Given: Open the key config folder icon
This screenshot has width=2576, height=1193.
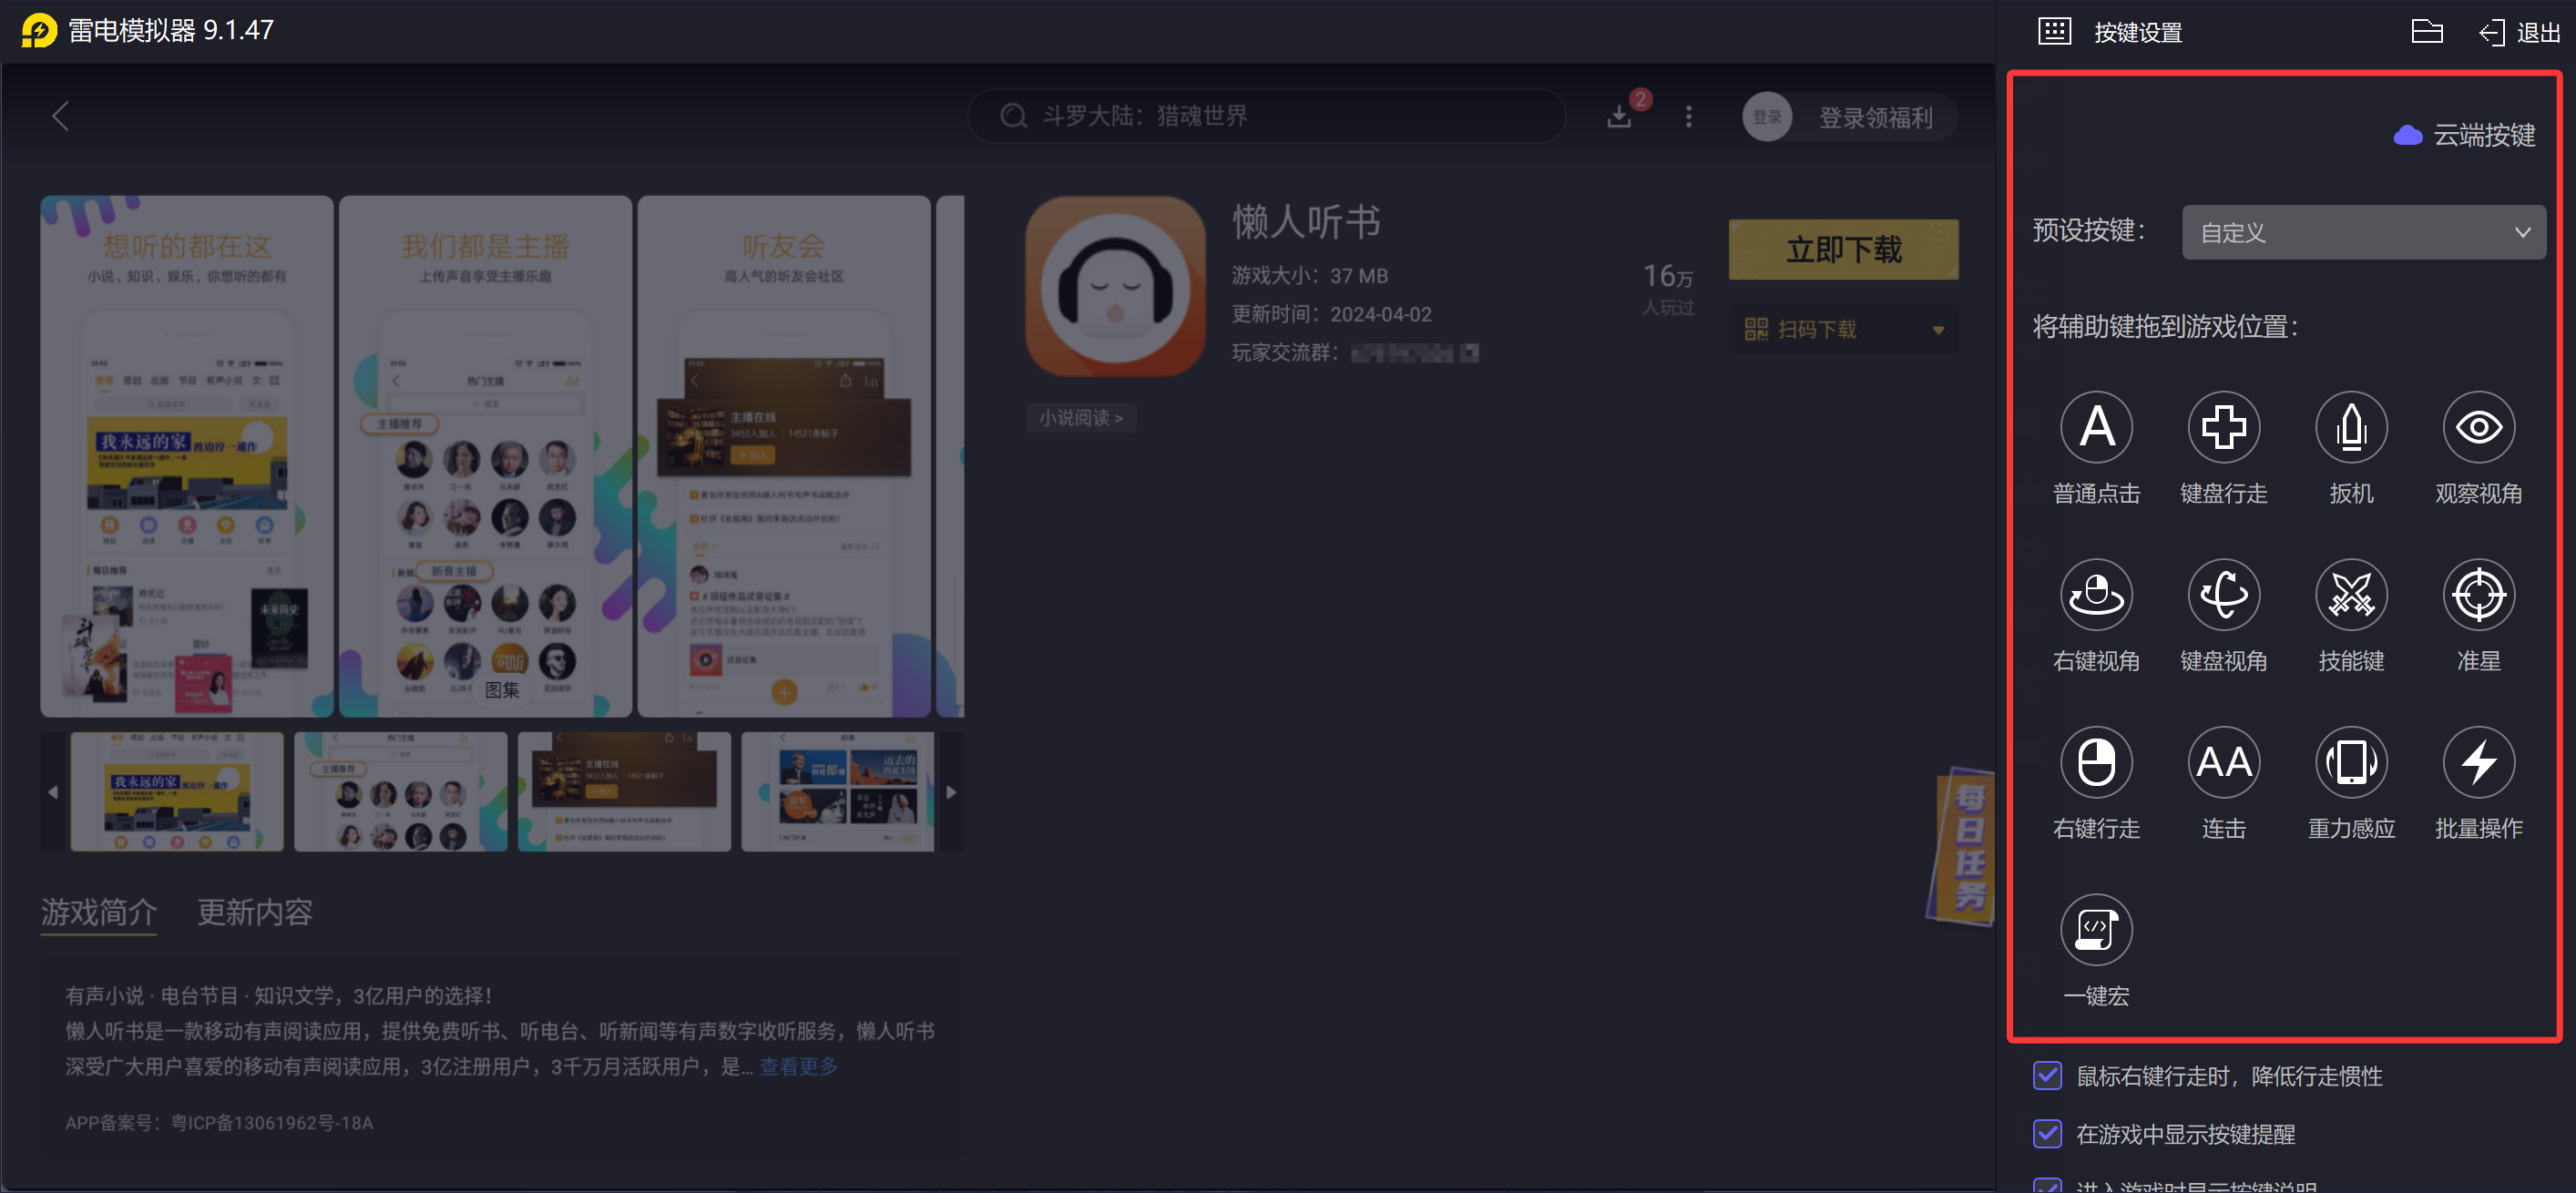Looking at the screenshot, I should 2426,31.
